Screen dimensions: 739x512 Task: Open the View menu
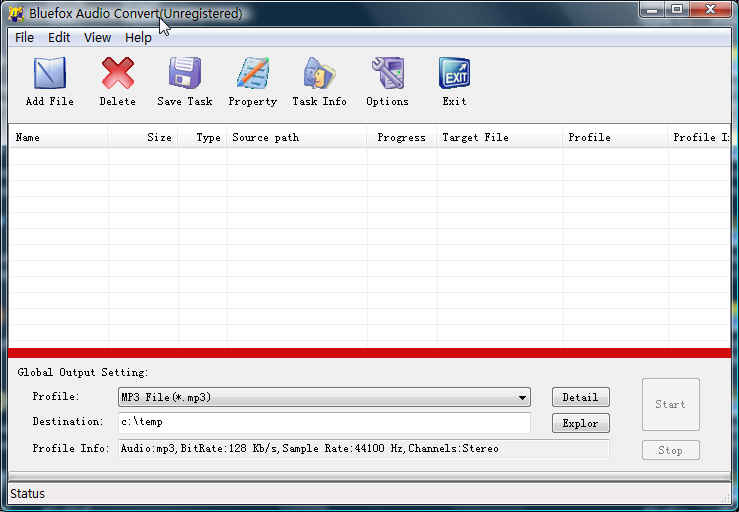pyautogui.click(x=98, y=38)
